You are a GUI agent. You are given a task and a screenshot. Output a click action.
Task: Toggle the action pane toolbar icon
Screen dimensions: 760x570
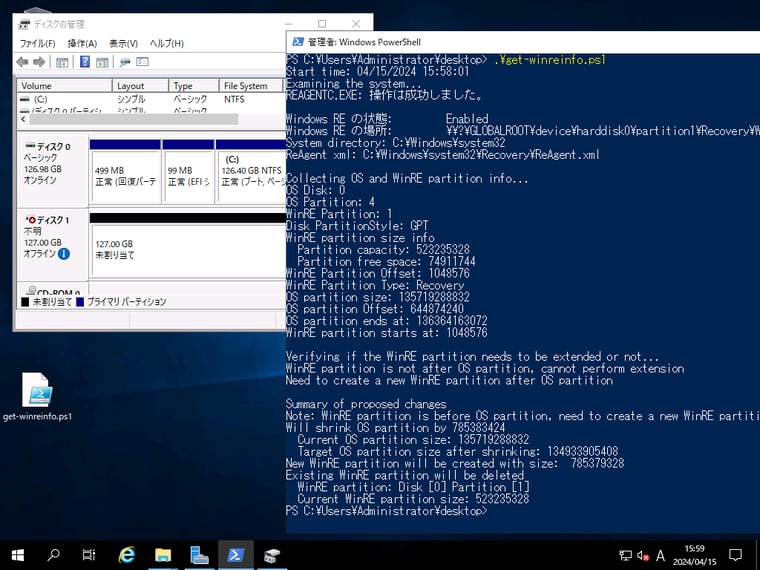tap(102, 62)
